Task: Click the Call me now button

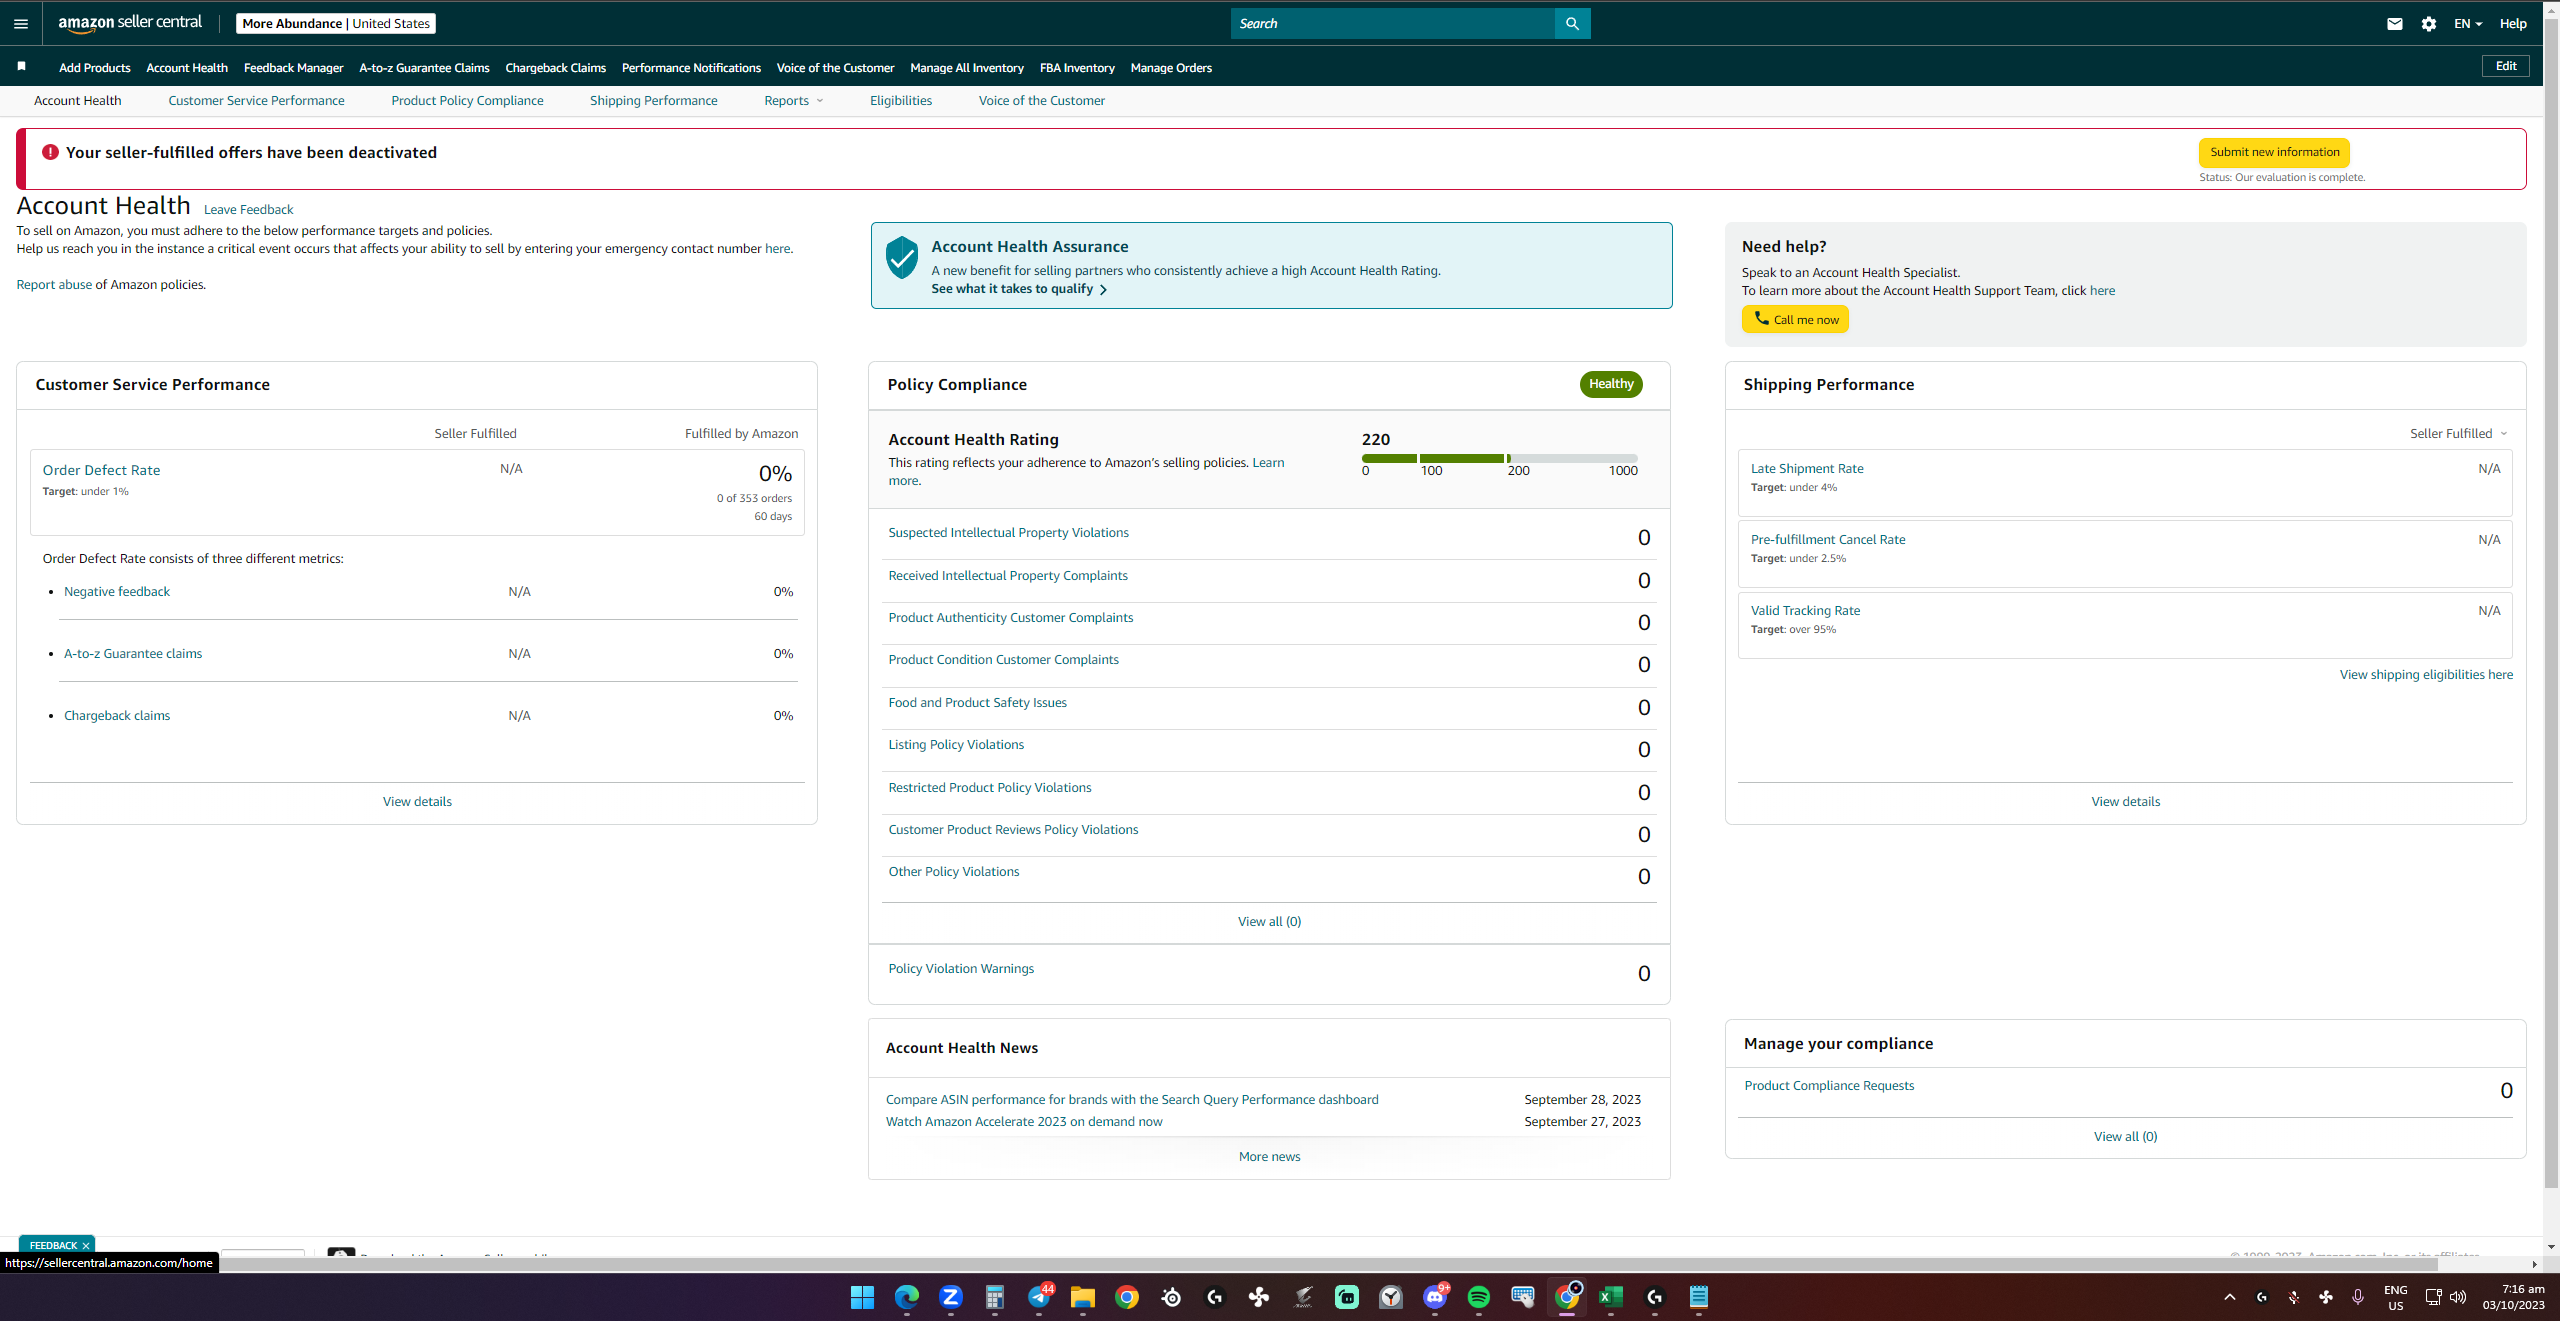Action: coord(1795,319)
